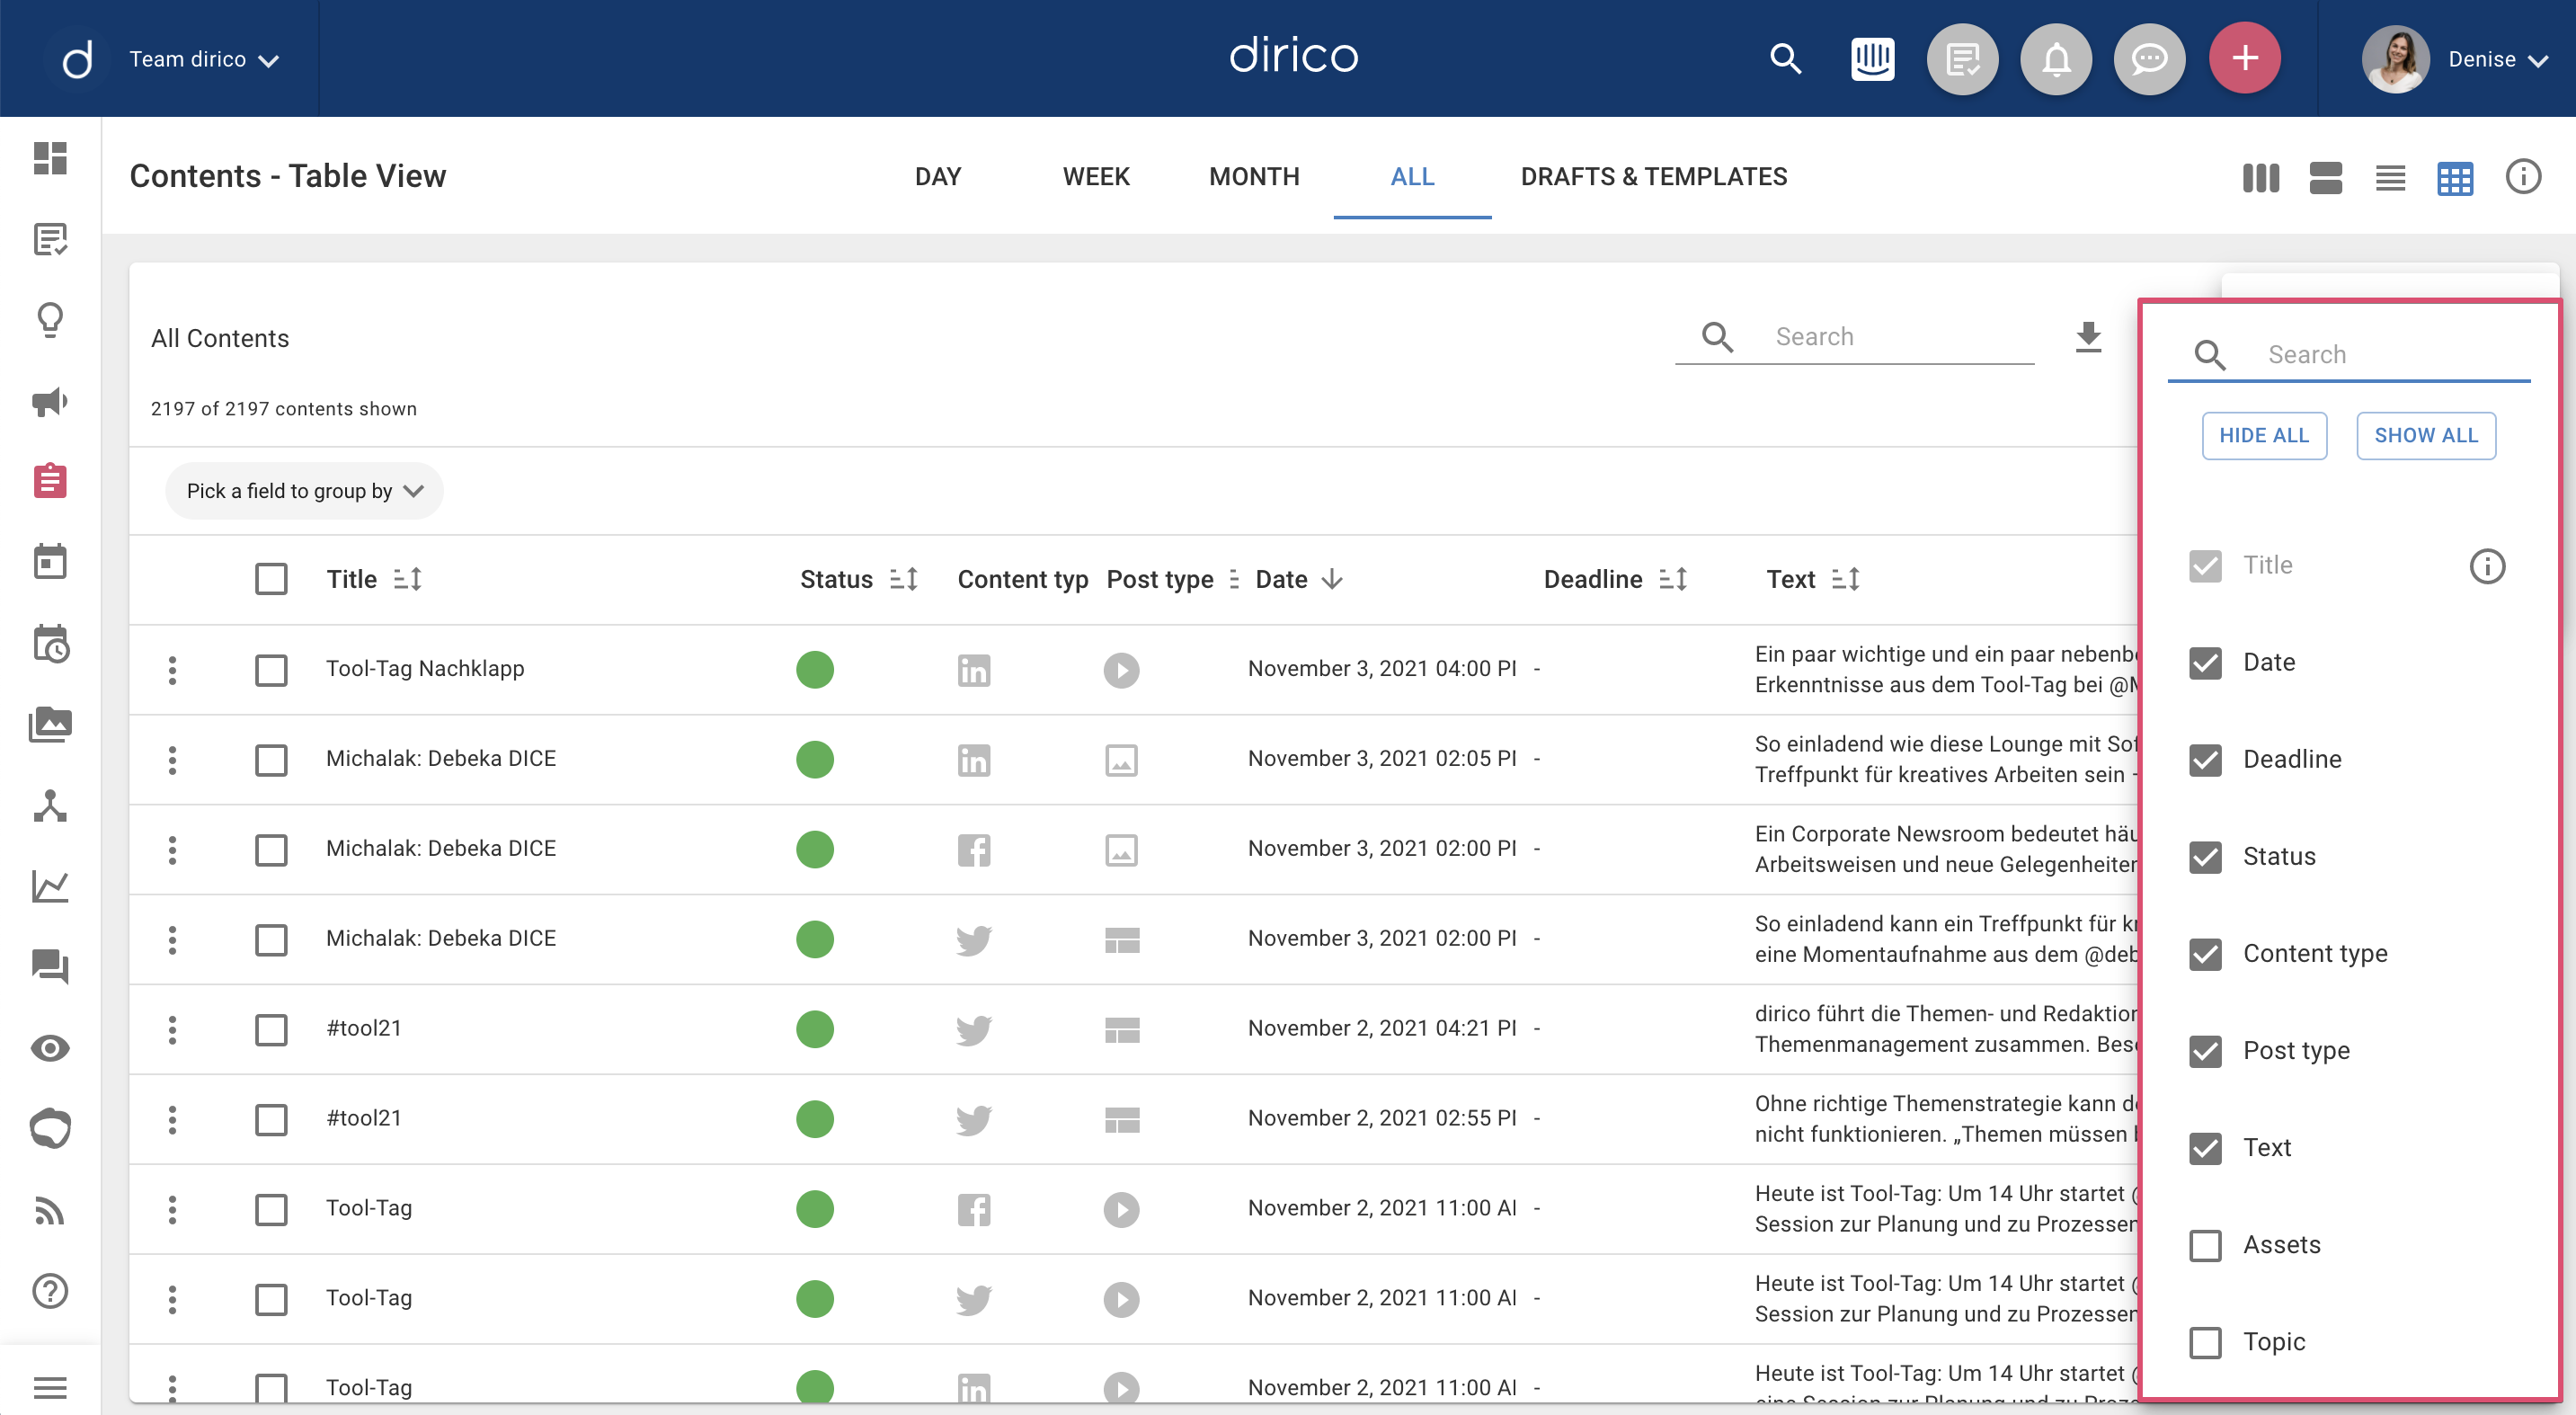2576x1415 pixels.
Task: Uncheck the Deadline column checkbox
Action: coord(2205,760)
